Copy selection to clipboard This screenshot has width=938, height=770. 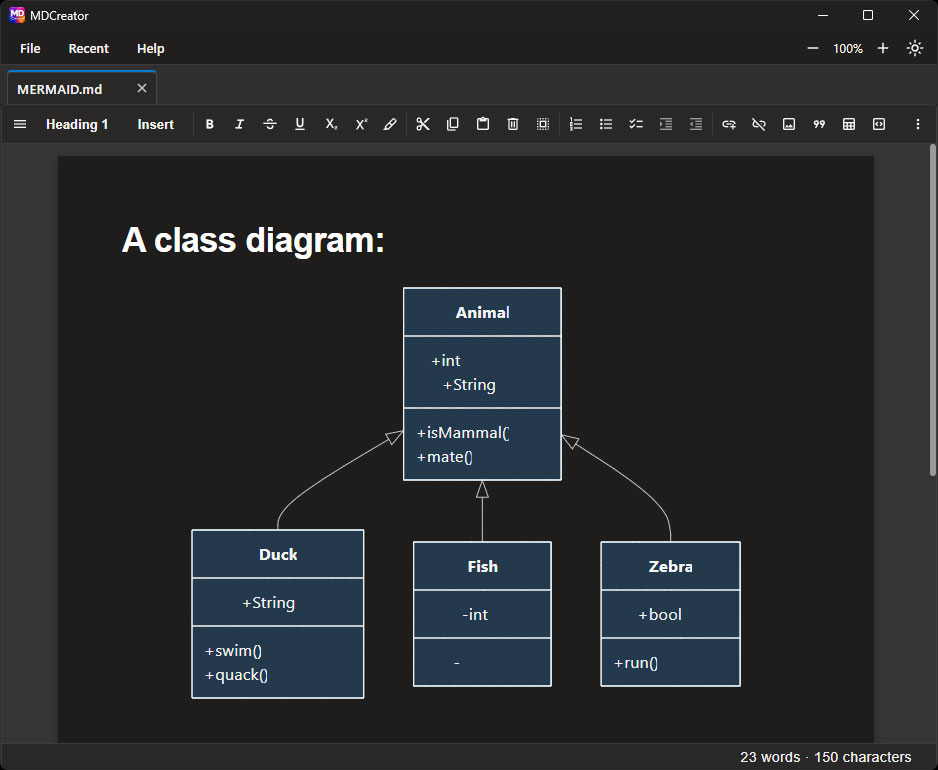[453, 124]
